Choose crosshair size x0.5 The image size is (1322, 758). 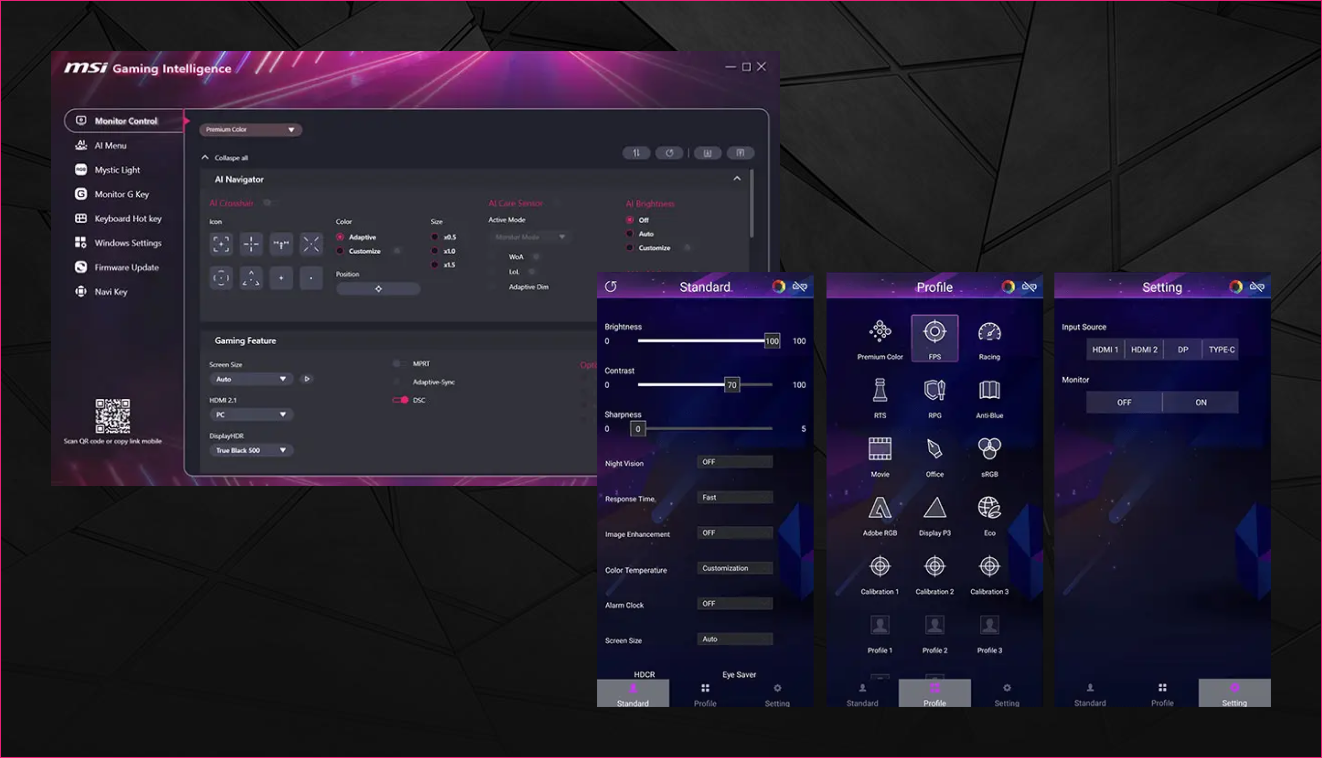click(435, 237)
